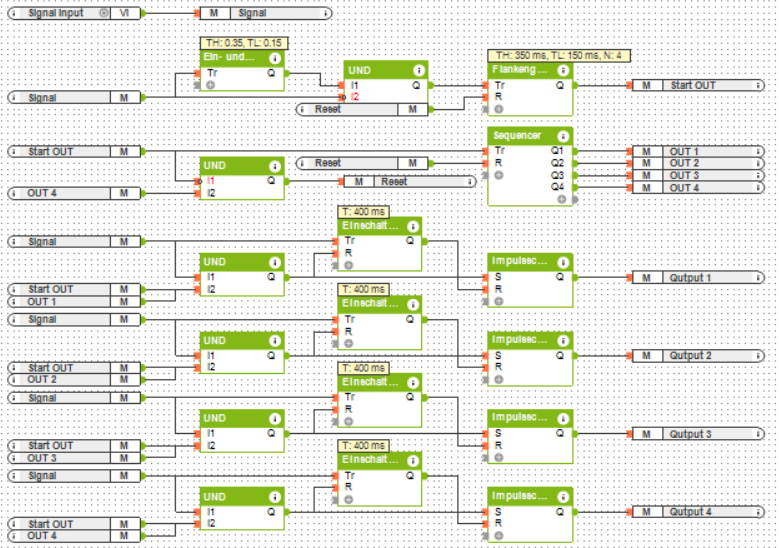The width and height of the screenshot is (779, 548).
Task: Select the Signal Input virtual input block
Action: point(75,13)
